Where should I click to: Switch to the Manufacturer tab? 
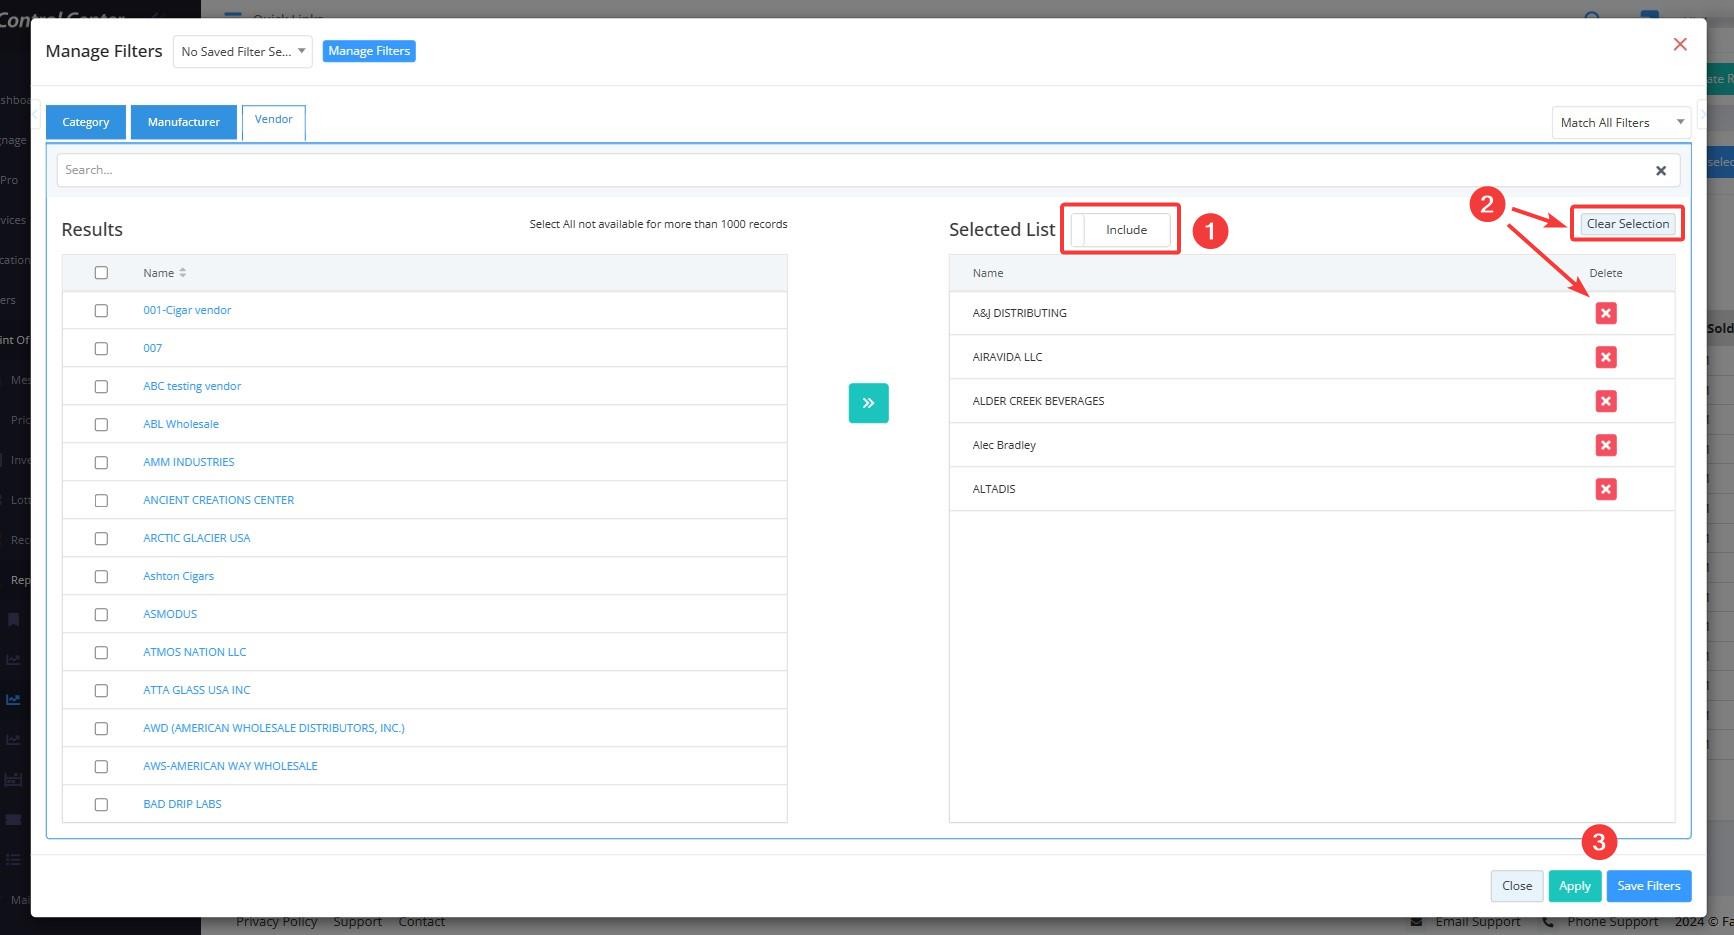184,122
